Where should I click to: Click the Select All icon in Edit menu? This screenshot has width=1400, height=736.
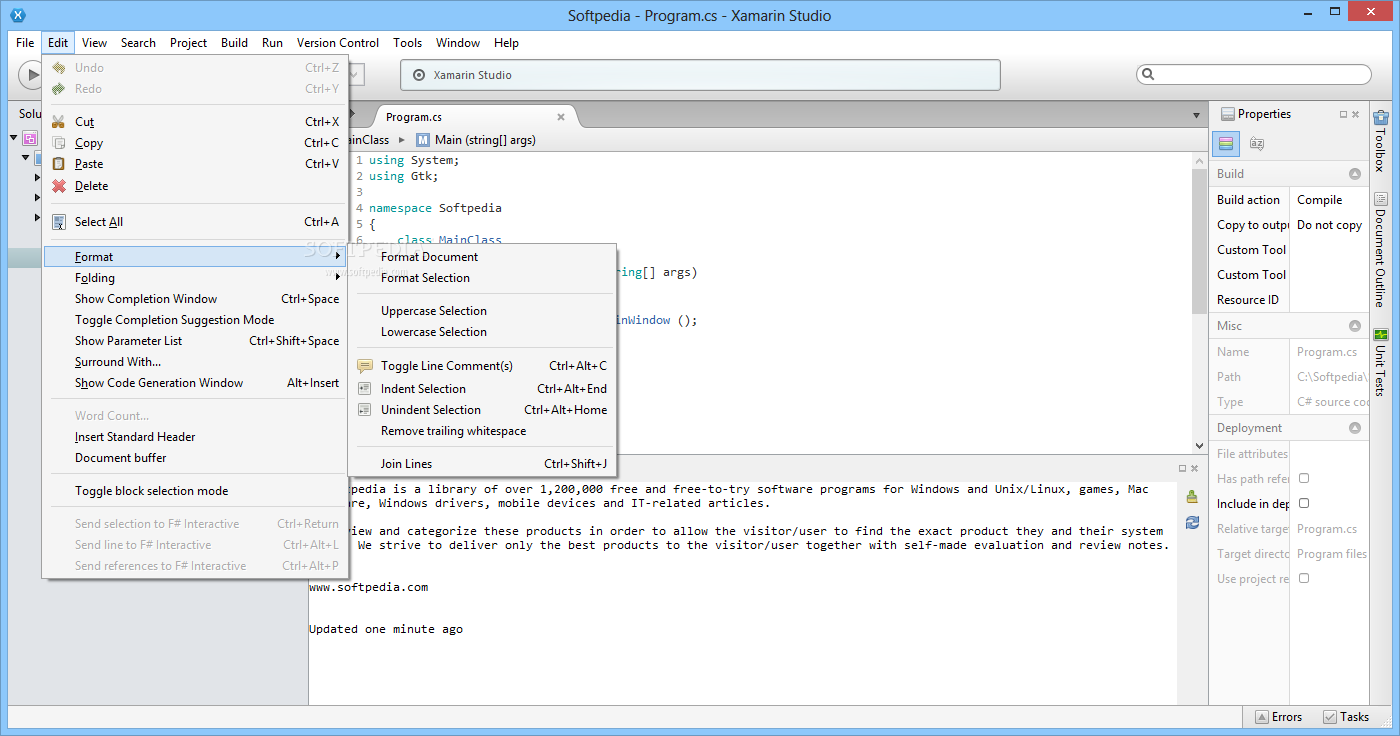[x=59, y=222]
